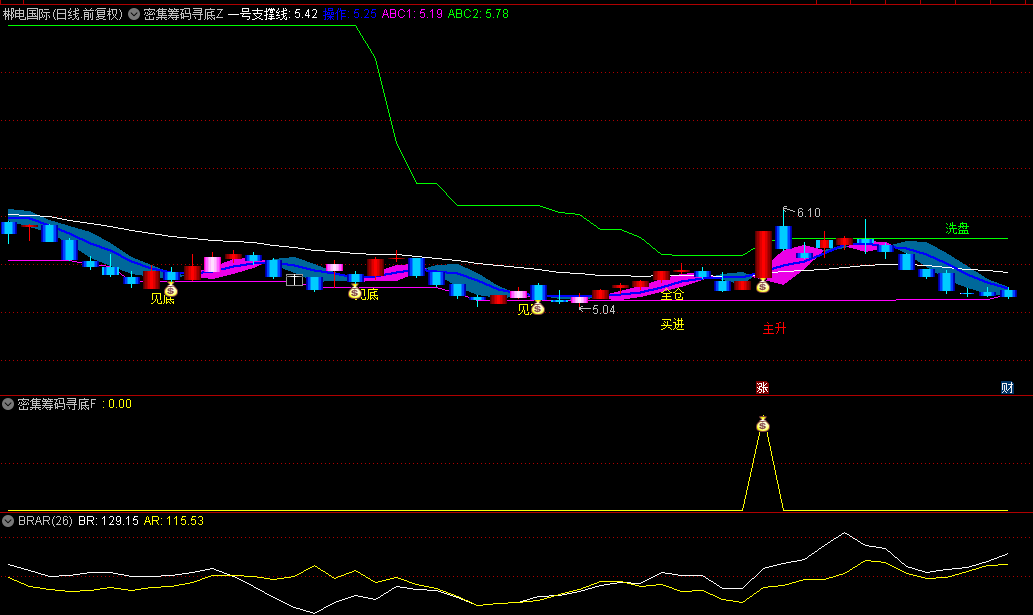Click the money bag near the 5.04 low
Image resolution: width=1033 pixels, height=615 pixels.
(538, 309)
